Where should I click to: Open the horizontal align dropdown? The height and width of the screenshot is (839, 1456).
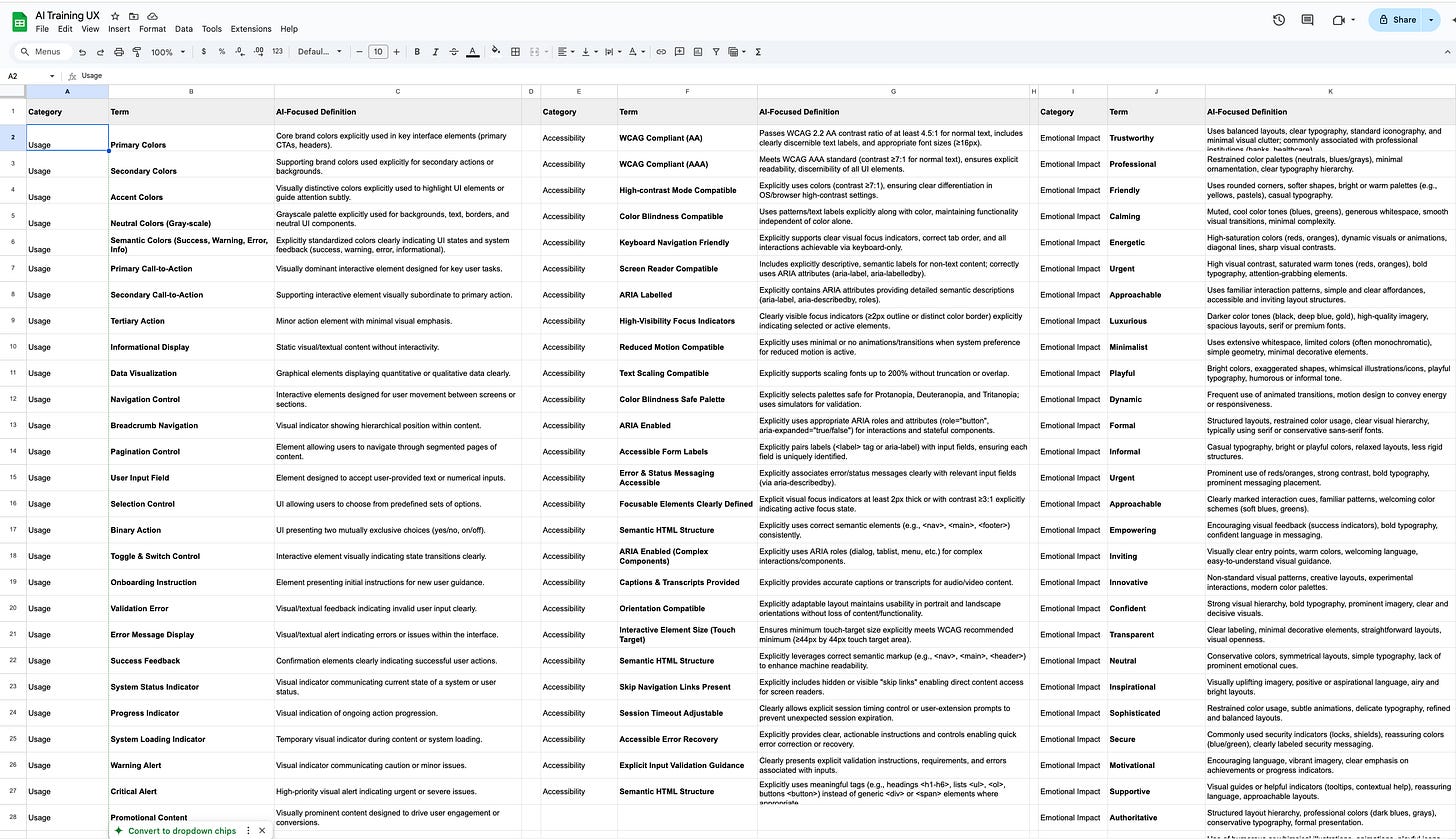564,52
